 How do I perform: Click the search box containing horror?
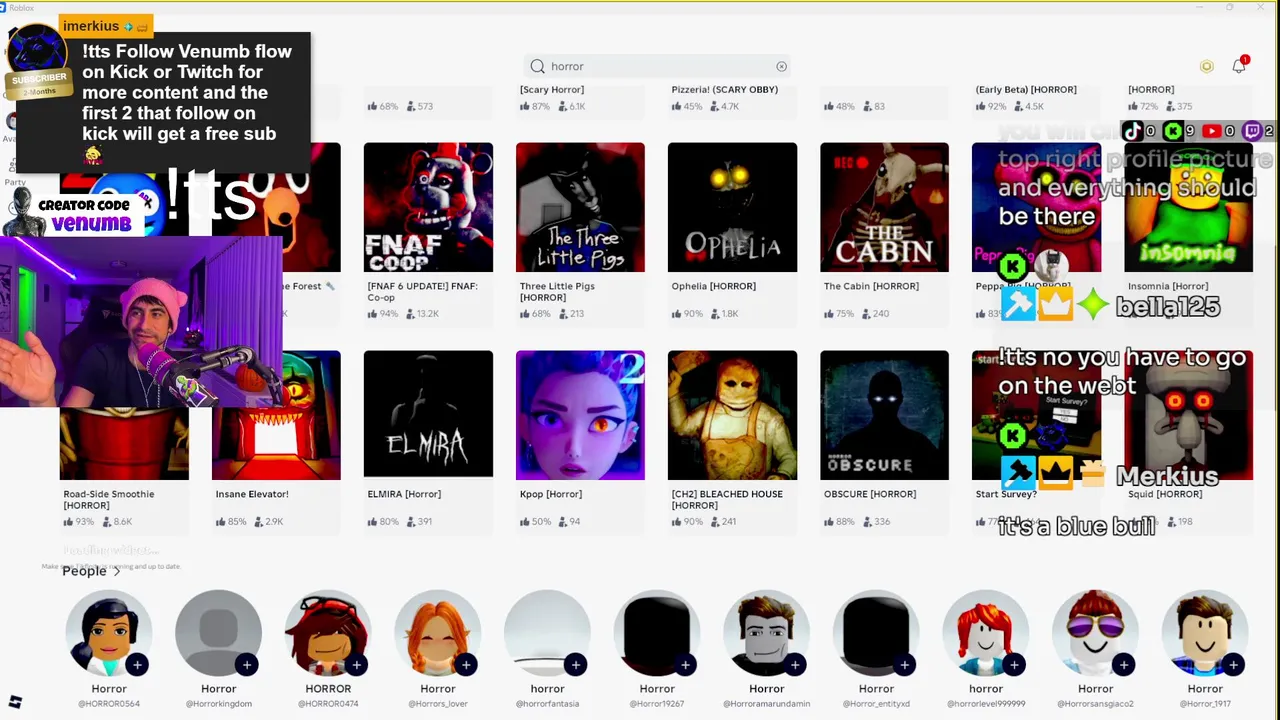(x=658, y=66)
